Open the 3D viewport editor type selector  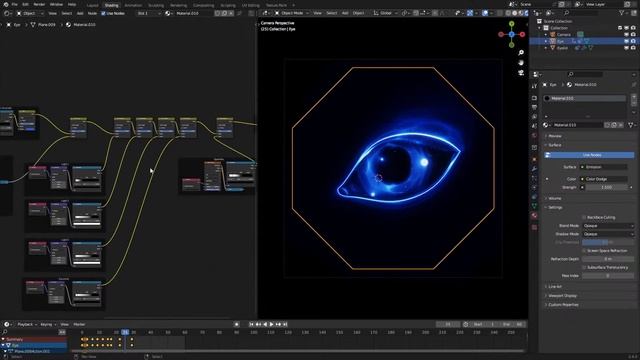tap(266, 13)
